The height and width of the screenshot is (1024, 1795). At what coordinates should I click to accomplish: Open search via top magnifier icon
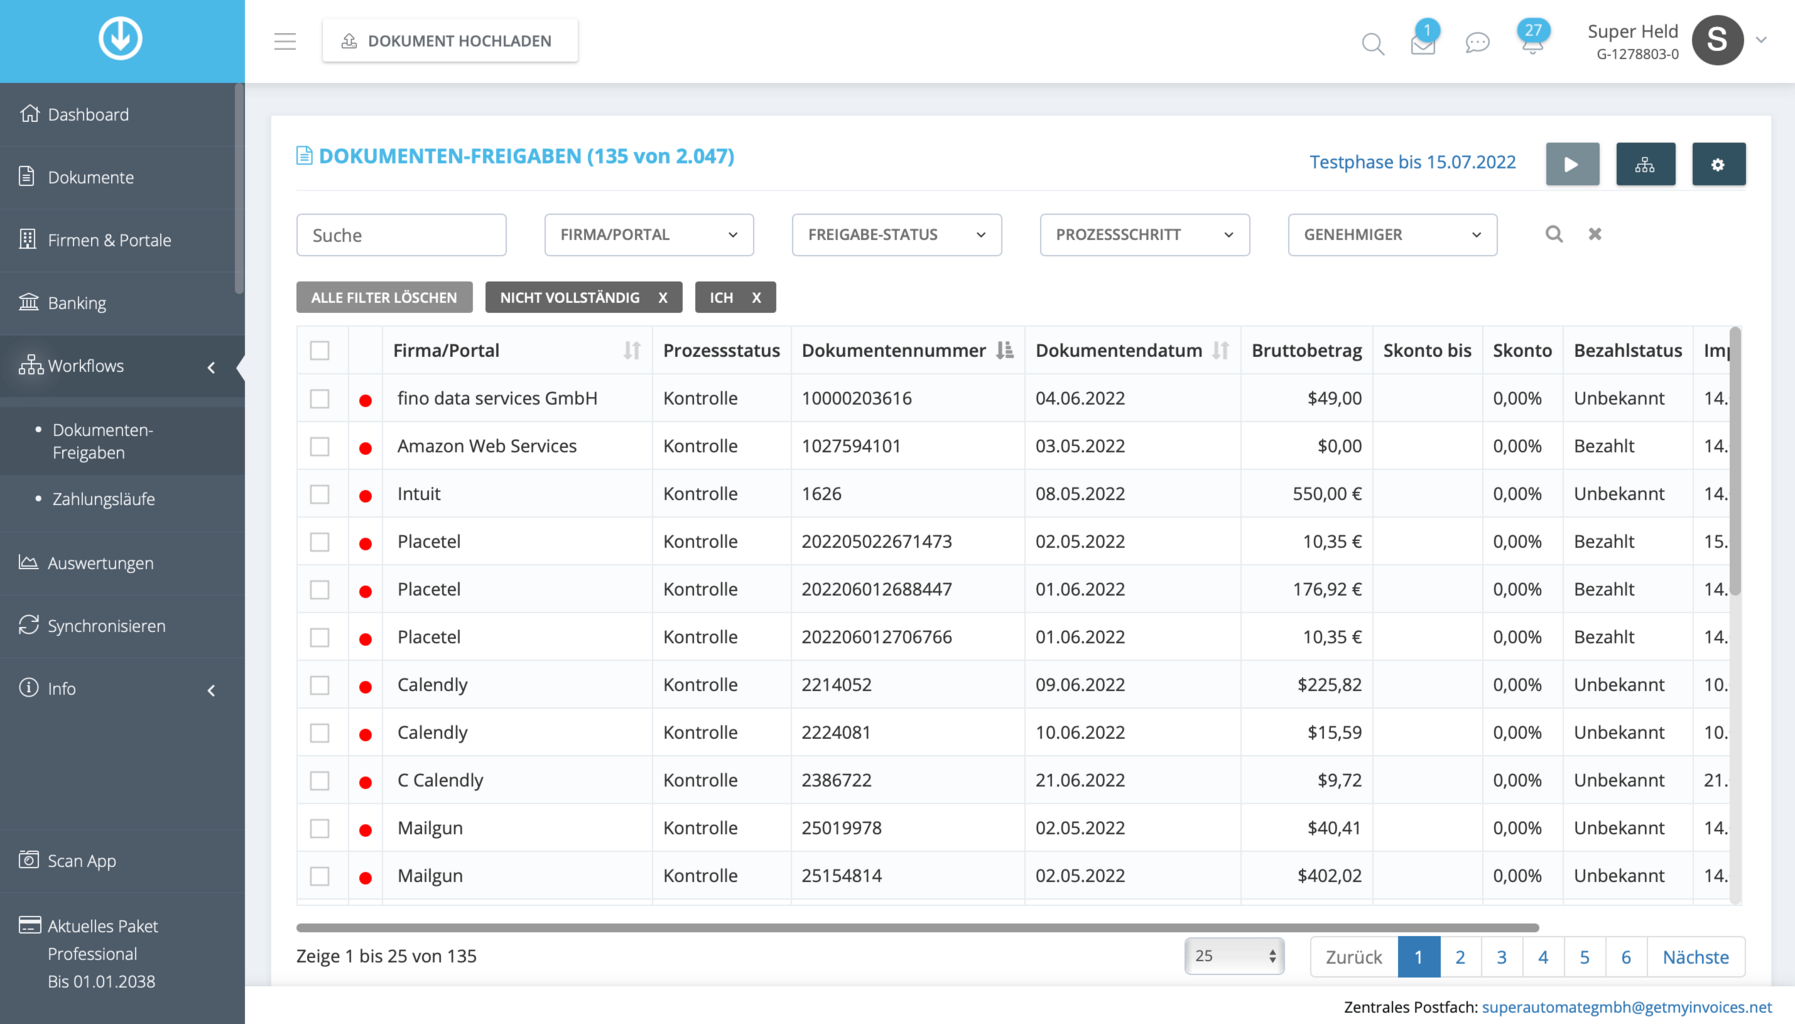[x=1373, y=44]
